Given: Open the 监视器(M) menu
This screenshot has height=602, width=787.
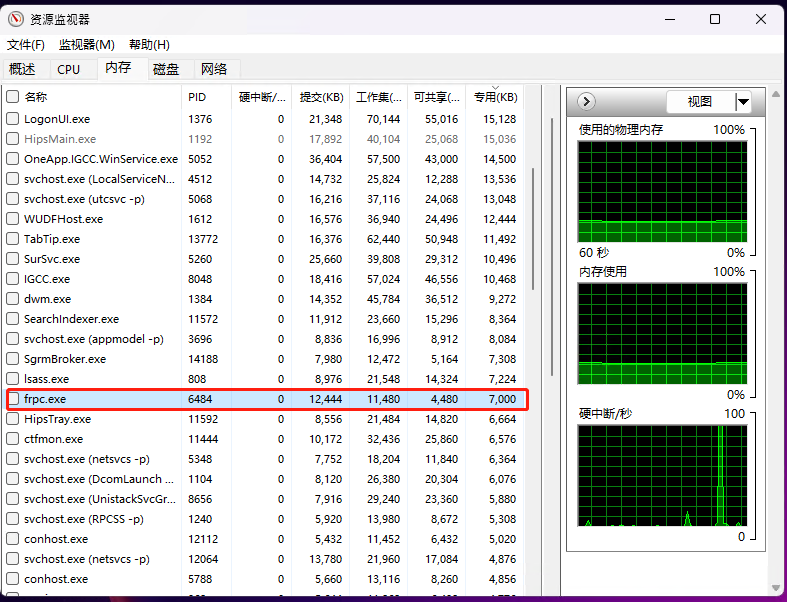Looking at the screenshot, I should pos(86,45).
